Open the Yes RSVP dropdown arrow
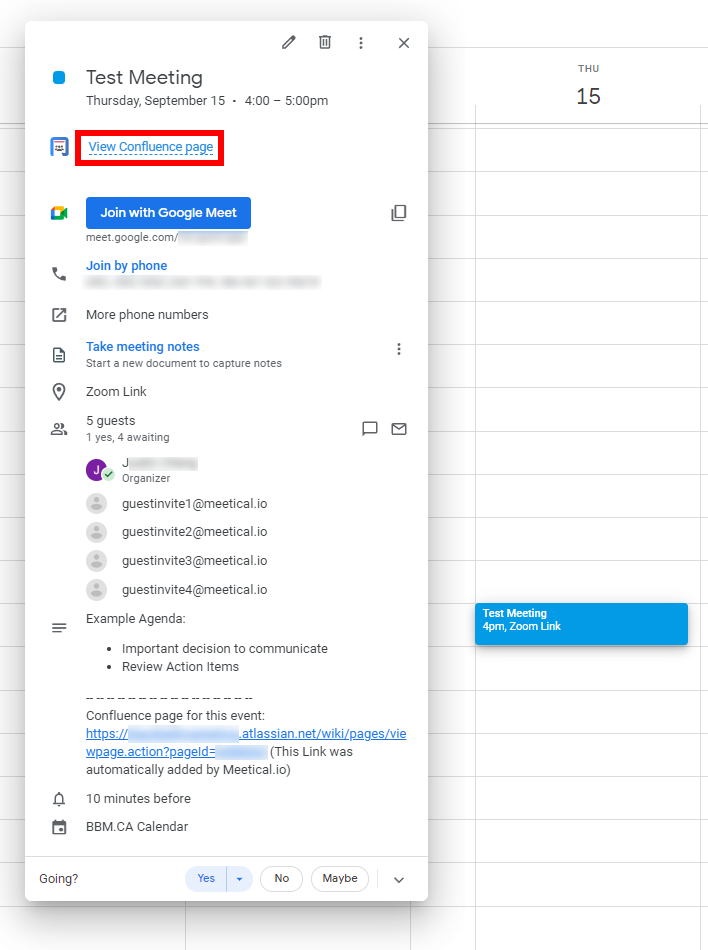This screenshot has height=950, width=708. (x=239, y=879)
